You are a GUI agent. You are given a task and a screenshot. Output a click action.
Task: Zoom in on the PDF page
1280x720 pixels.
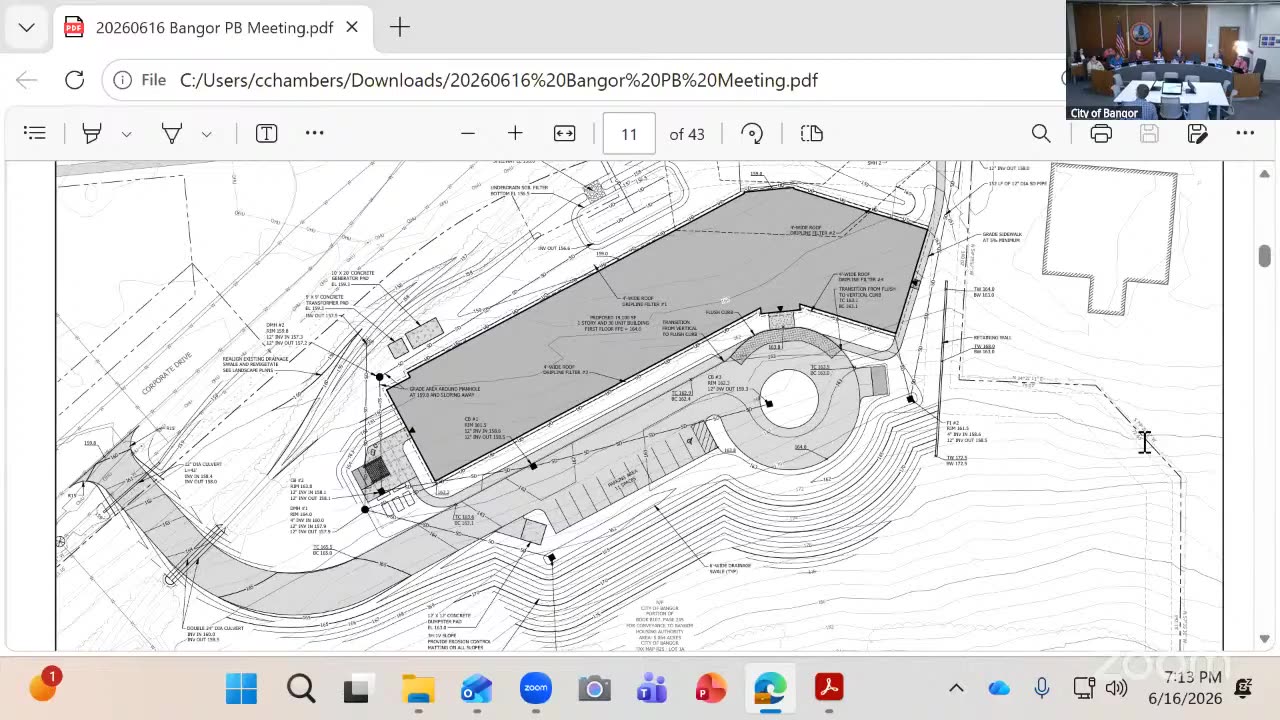(x=515, y=133)
